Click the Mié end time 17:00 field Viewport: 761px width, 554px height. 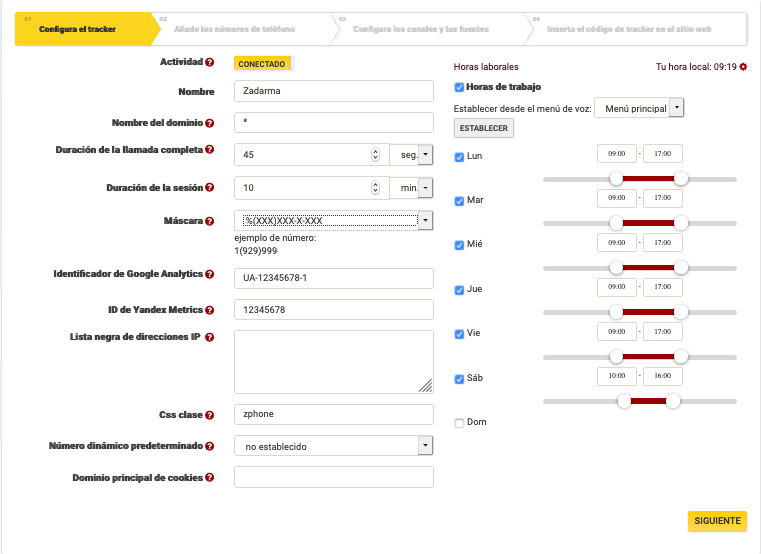click(x=662, y=242)
